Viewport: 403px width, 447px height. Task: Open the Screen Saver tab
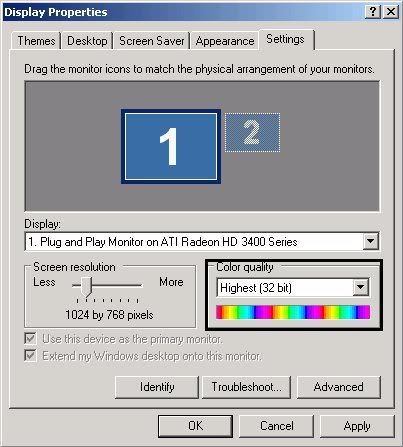point(152,41)
